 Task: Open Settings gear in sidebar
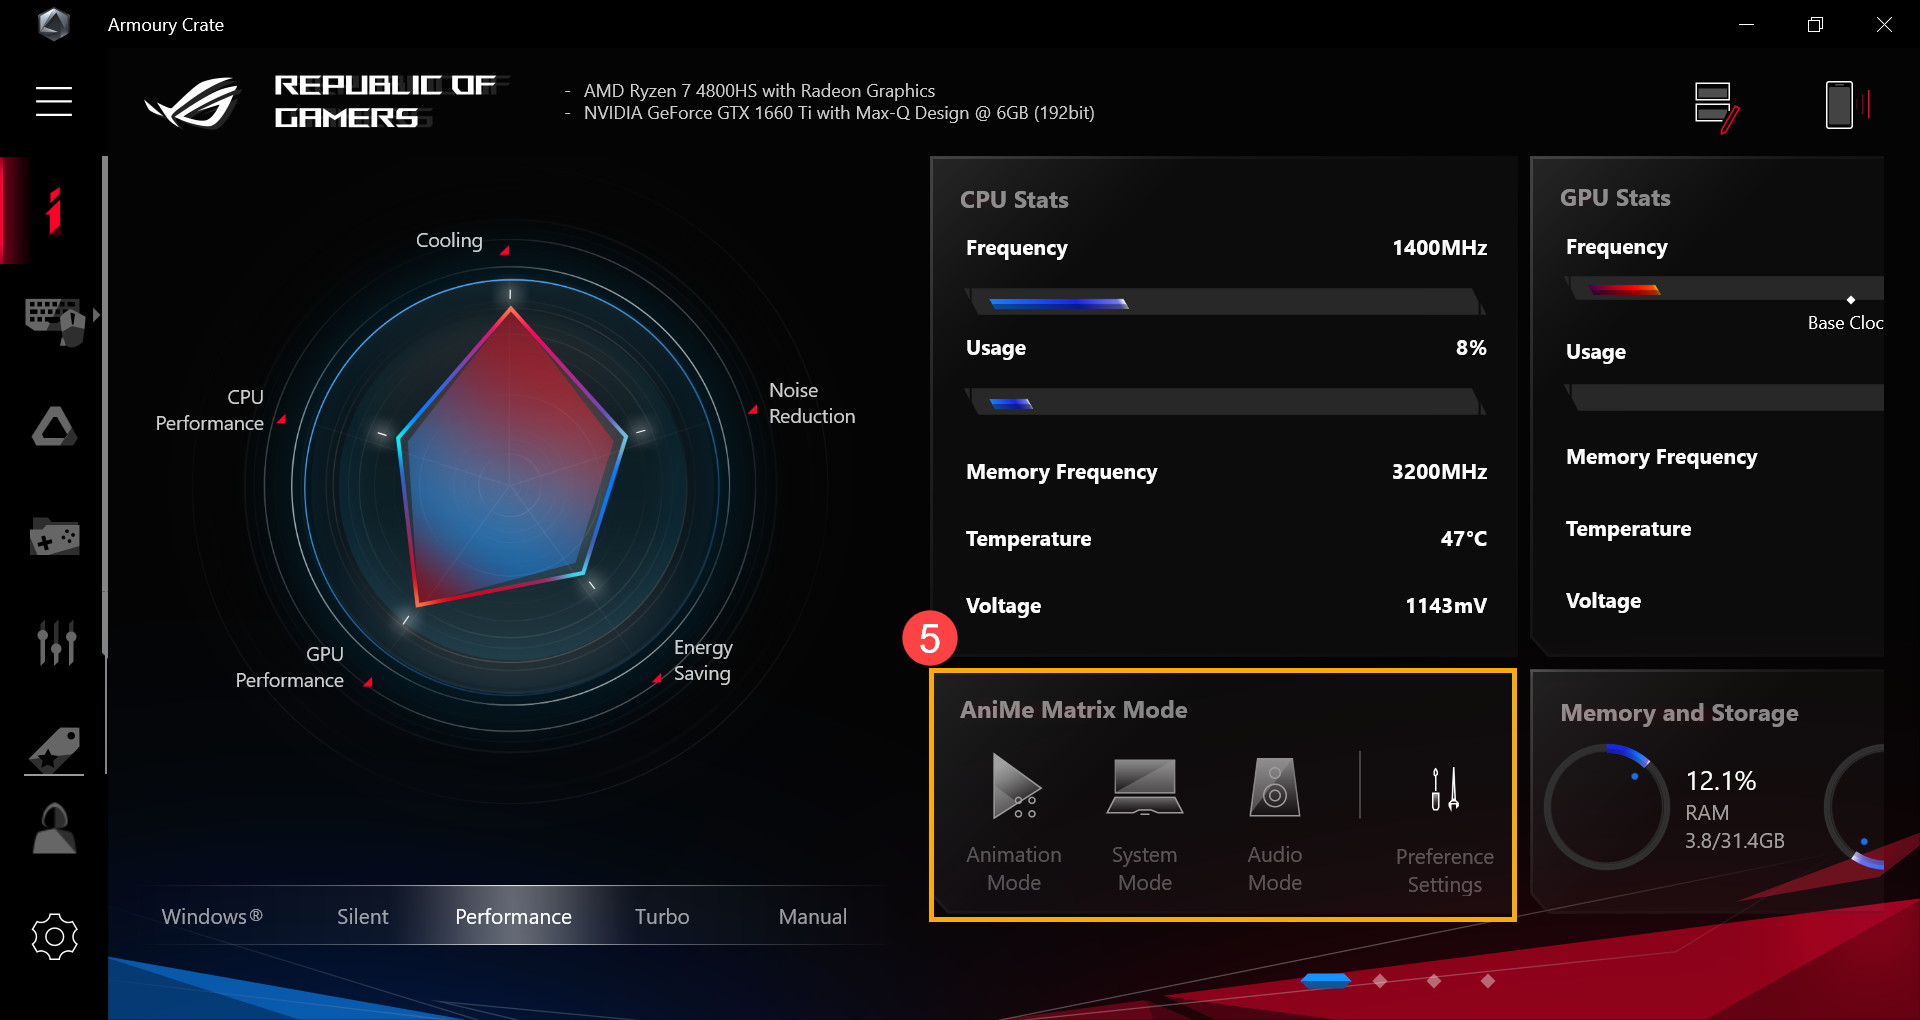(x=54, y=937)
